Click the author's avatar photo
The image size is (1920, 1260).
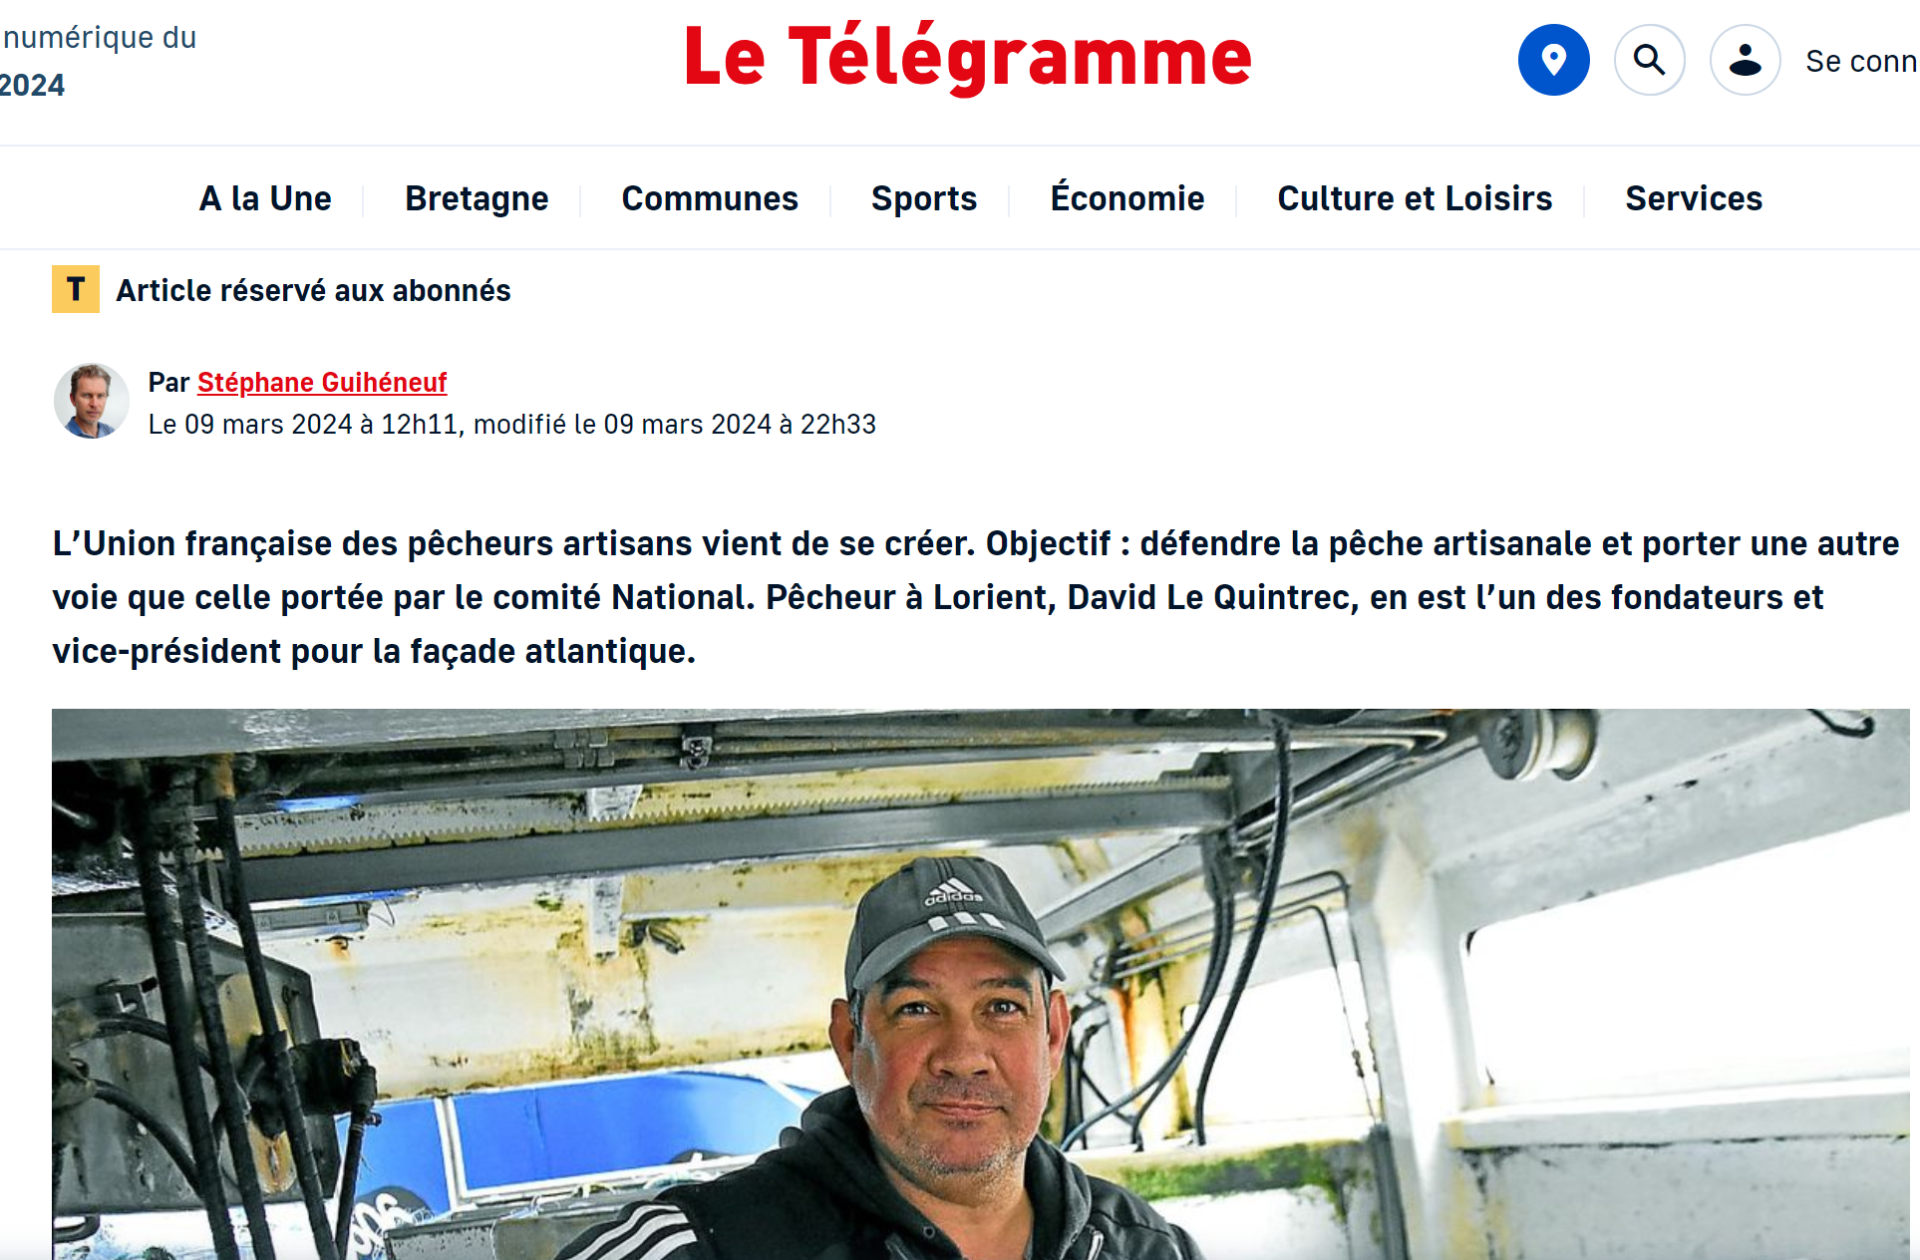tap(91, 401)
